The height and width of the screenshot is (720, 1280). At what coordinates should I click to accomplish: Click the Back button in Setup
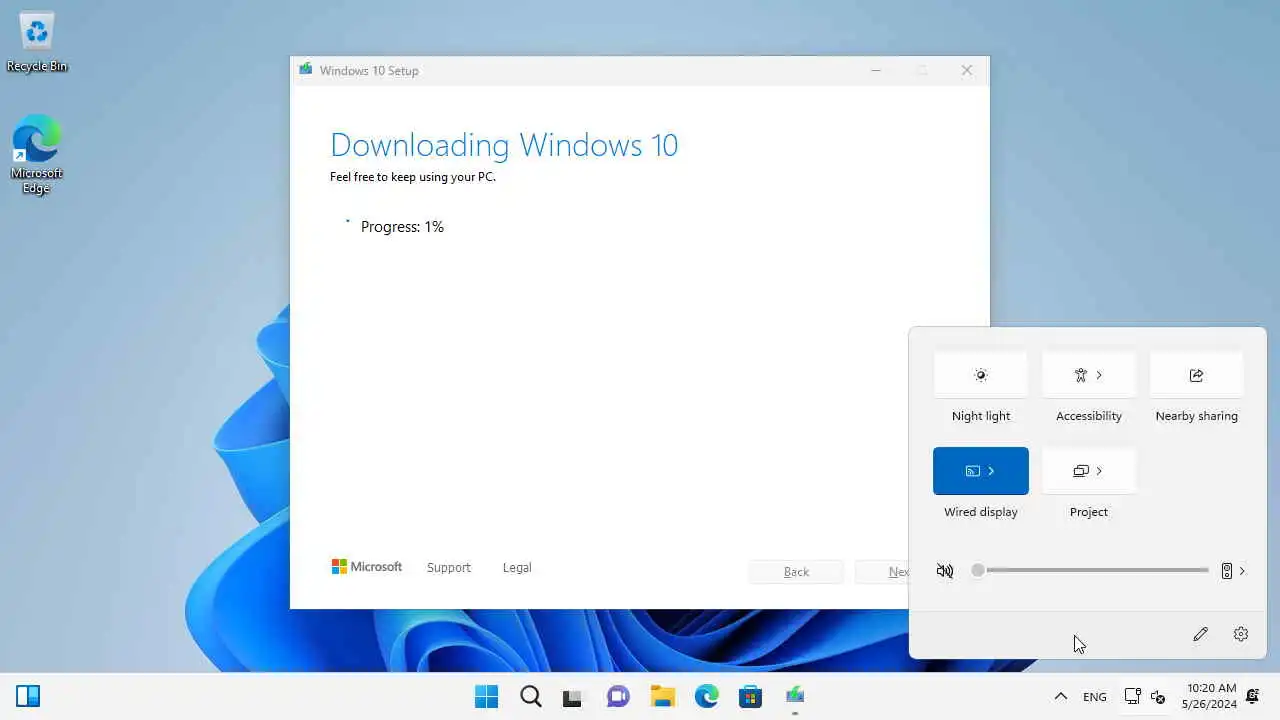(x=796, y=572)
